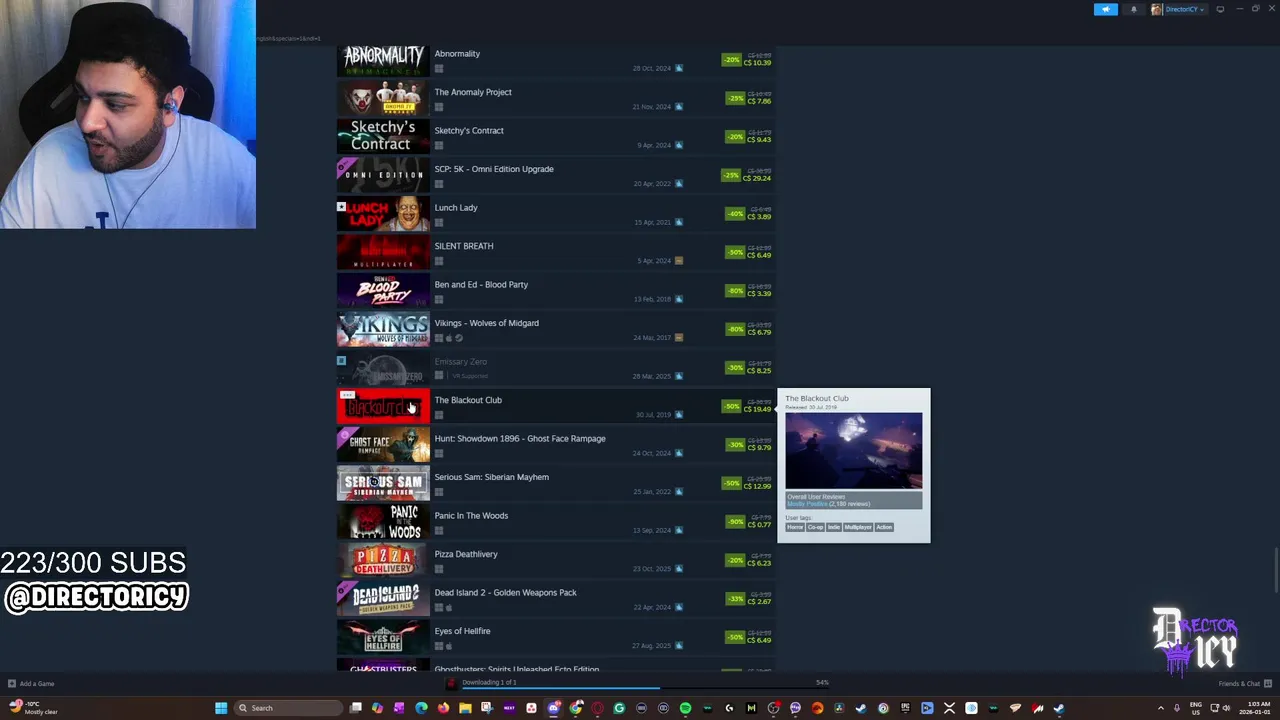Click Lunch Lady capsule image
The width and height of the screenshot is (1280, 720).
click(x=383, y=214)
